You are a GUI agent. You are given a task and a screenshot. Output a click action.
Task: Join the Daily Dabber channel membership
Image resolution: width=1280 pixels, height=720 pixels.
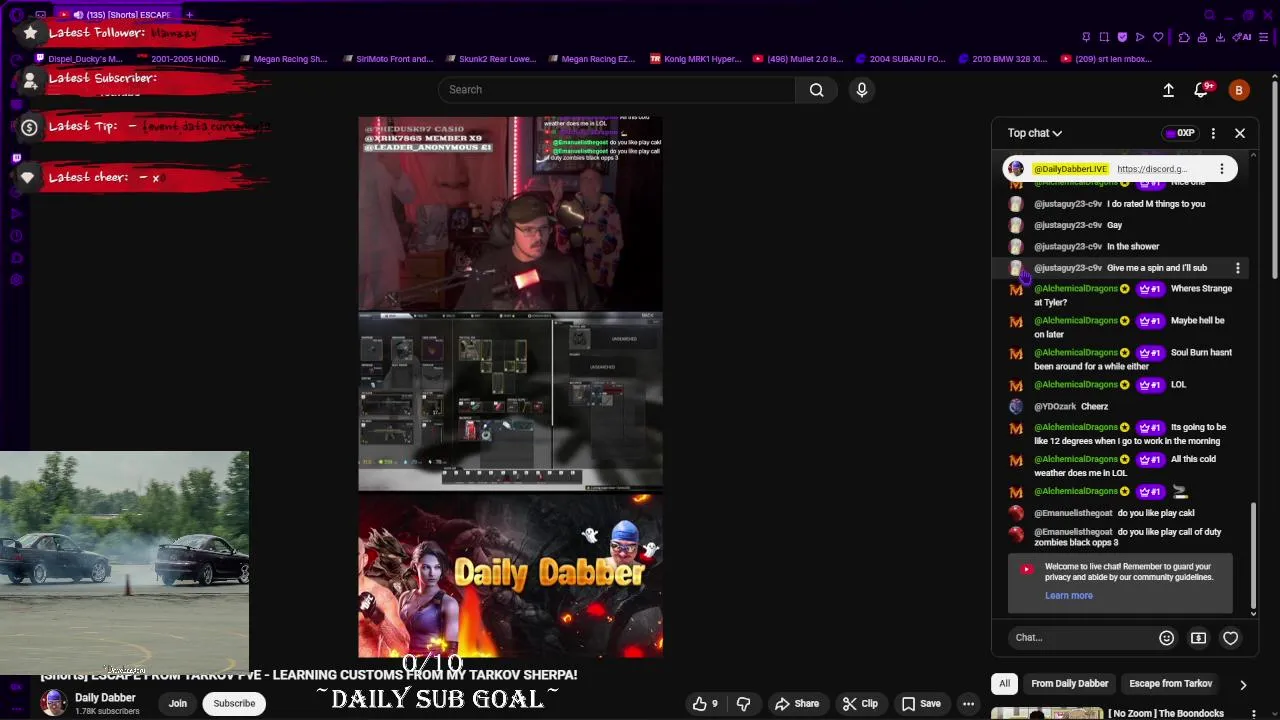pos(177,703)
